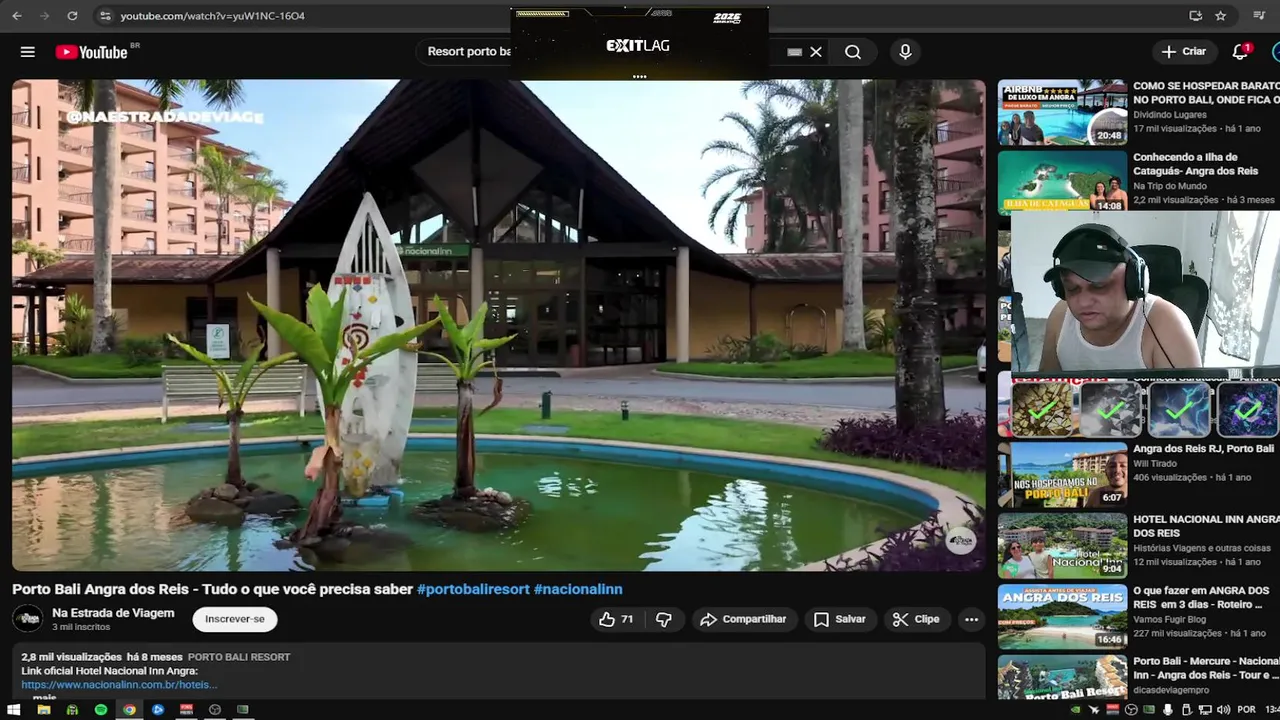This screenshot has height=720, width=1280.
Task: Click the magnifier search button
Action: [x=853, y=52]
